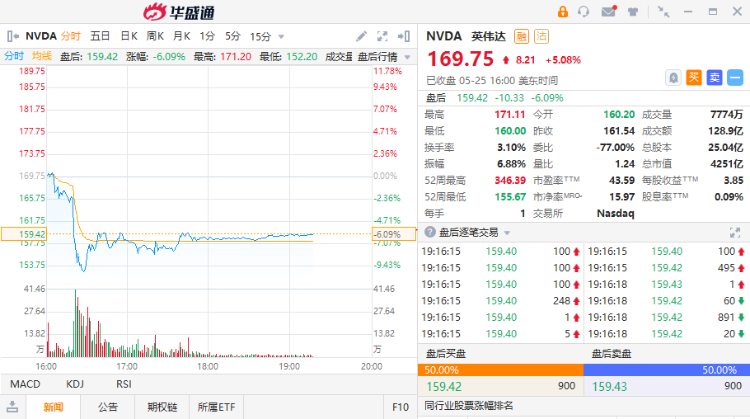This screenshot has width=750, height=419.
Task: Click the tick trade with volume 891
Action: 665,317
